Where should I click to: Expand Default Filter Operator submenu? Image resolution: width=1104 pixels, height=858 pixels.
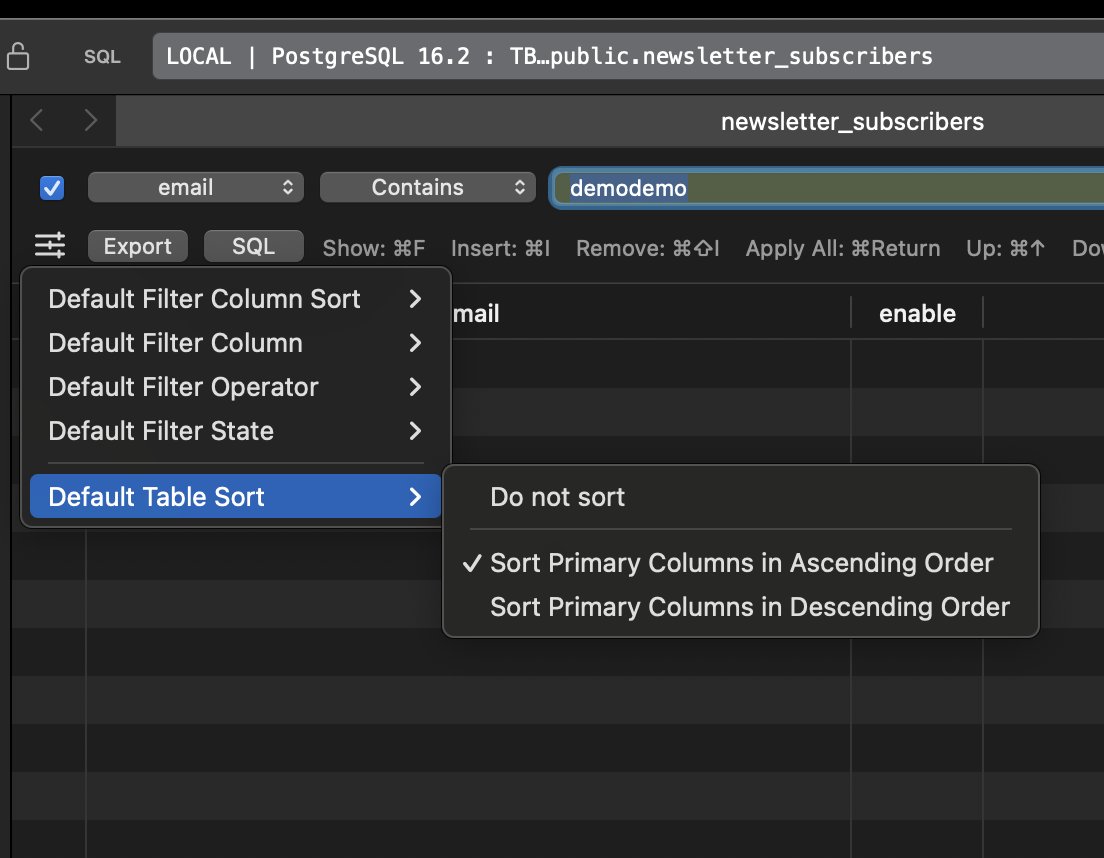point(235,387)
